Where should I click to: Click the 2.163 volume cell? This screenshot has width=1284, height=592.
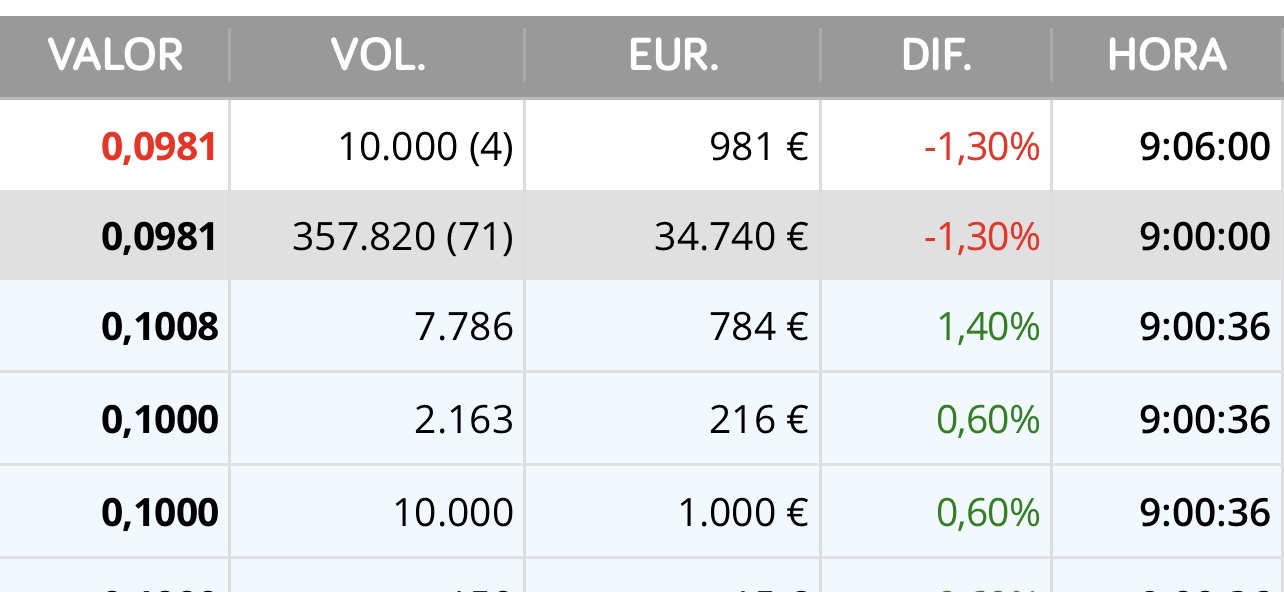[x=464, y=419]
